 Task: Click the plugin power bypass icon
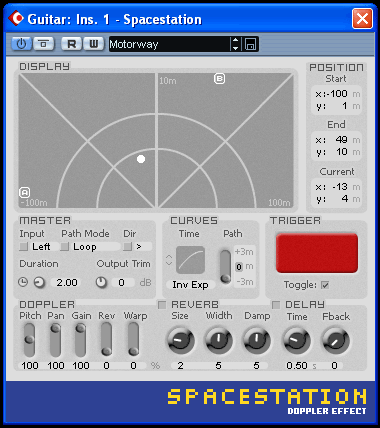(x=22, y=44)
